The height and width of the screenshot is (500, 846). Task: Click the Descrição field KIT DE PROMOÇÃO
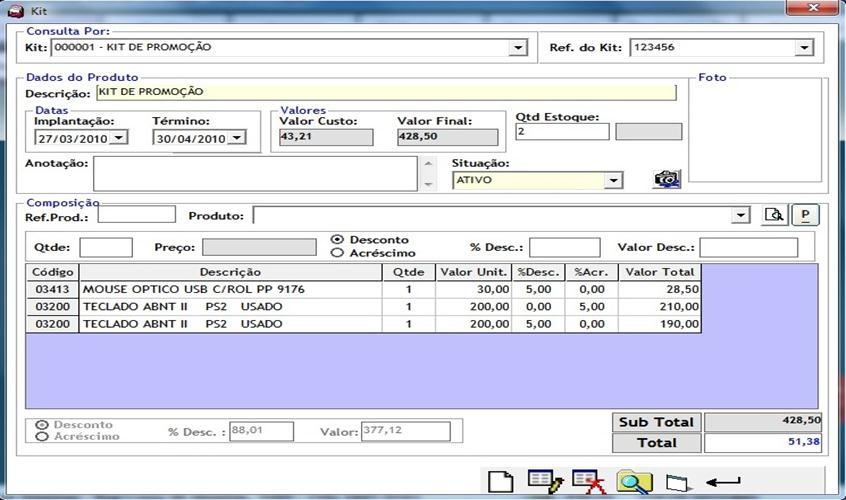(386, 92)
